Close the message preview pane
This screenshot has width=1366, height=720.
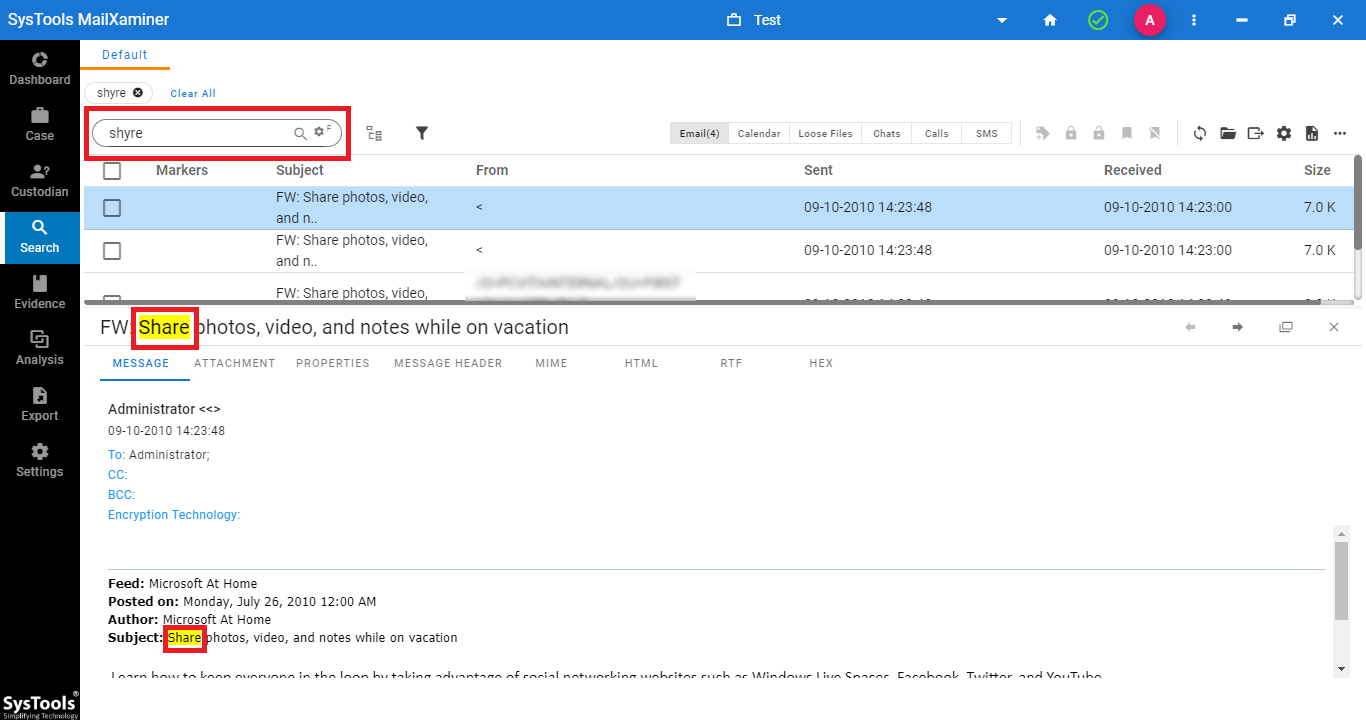click(x=1334, y=327)
